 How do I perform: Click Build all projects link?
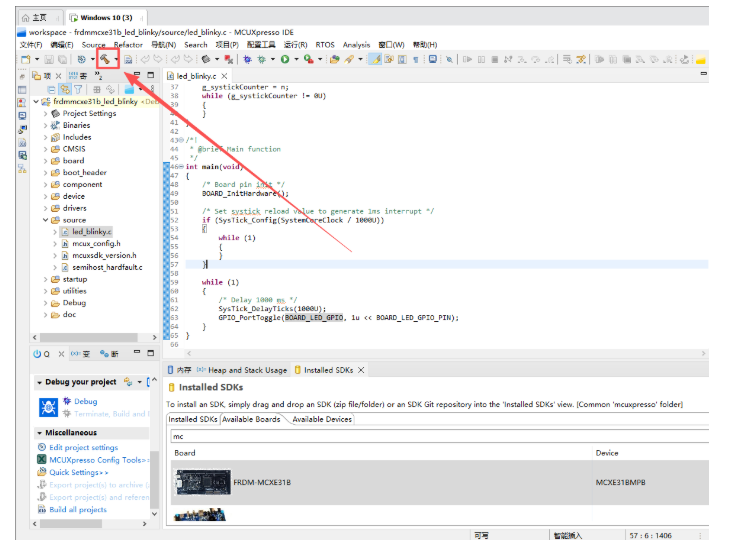point(78,509)
